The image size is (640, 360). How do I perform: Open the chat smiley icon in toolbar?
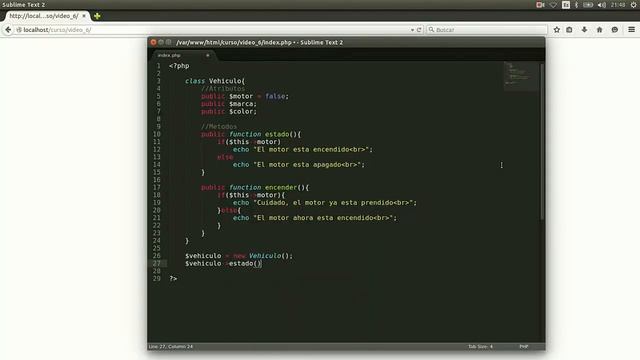(x=615, y=30)
